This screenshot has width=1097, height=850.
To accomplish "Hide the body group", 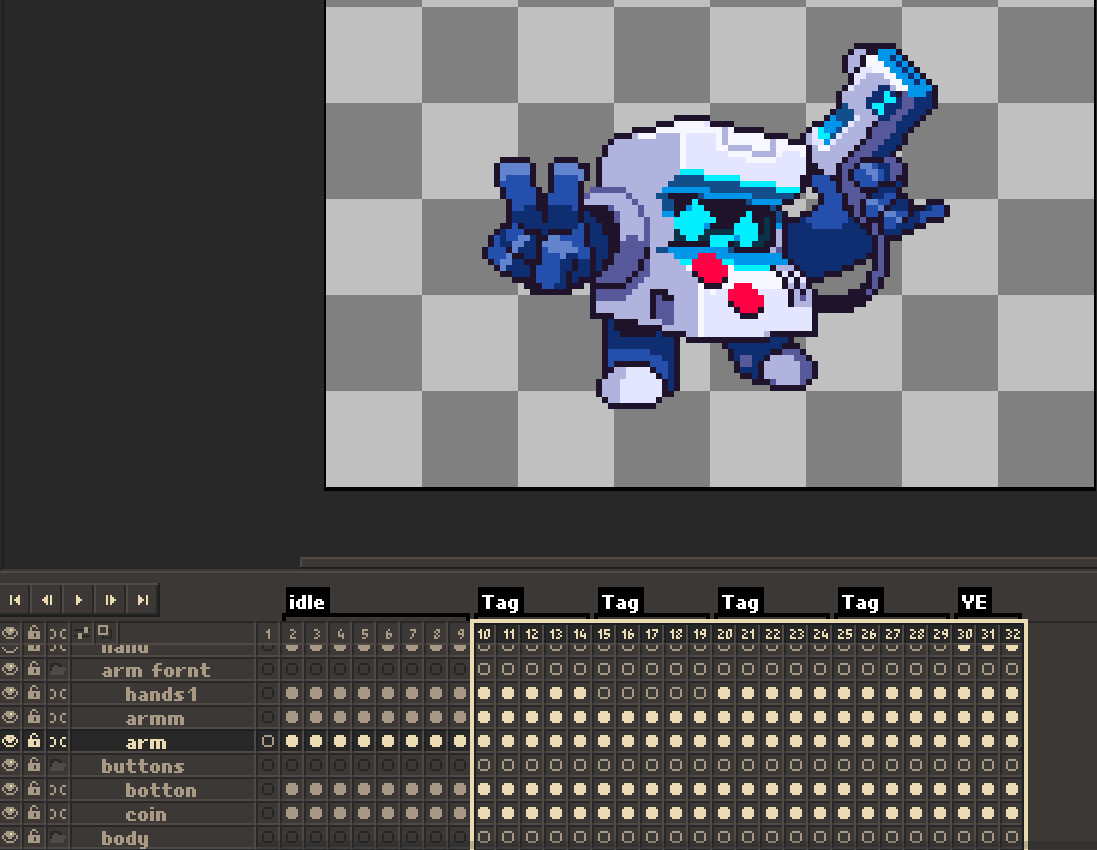I will click(10, 837).
